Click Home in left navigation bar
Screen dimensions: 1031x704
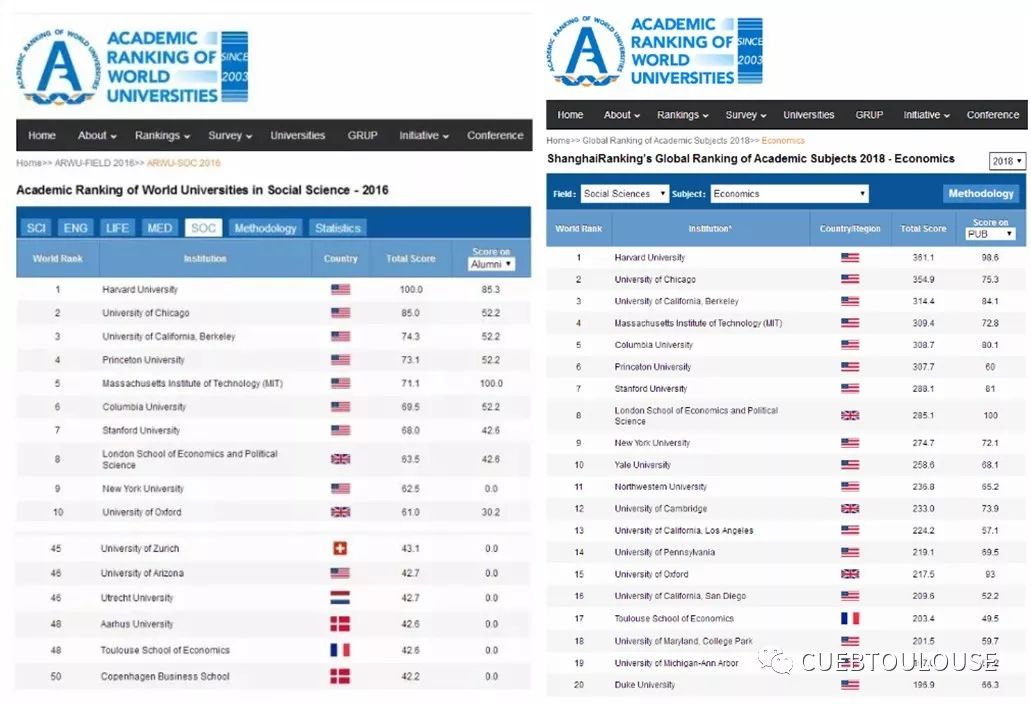(42, 135)
